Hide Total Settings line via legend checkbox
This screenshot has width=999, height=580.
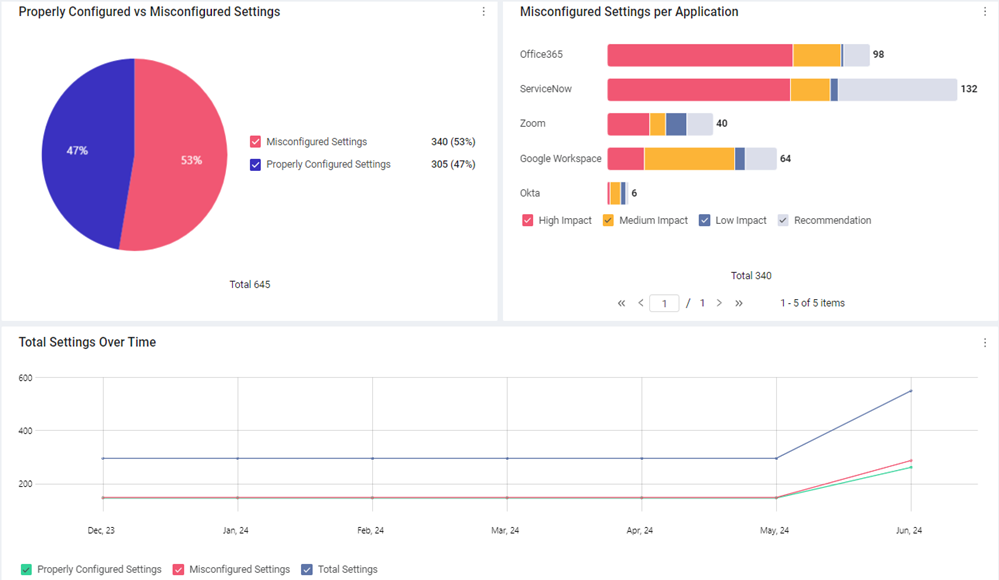coord(307,570)
